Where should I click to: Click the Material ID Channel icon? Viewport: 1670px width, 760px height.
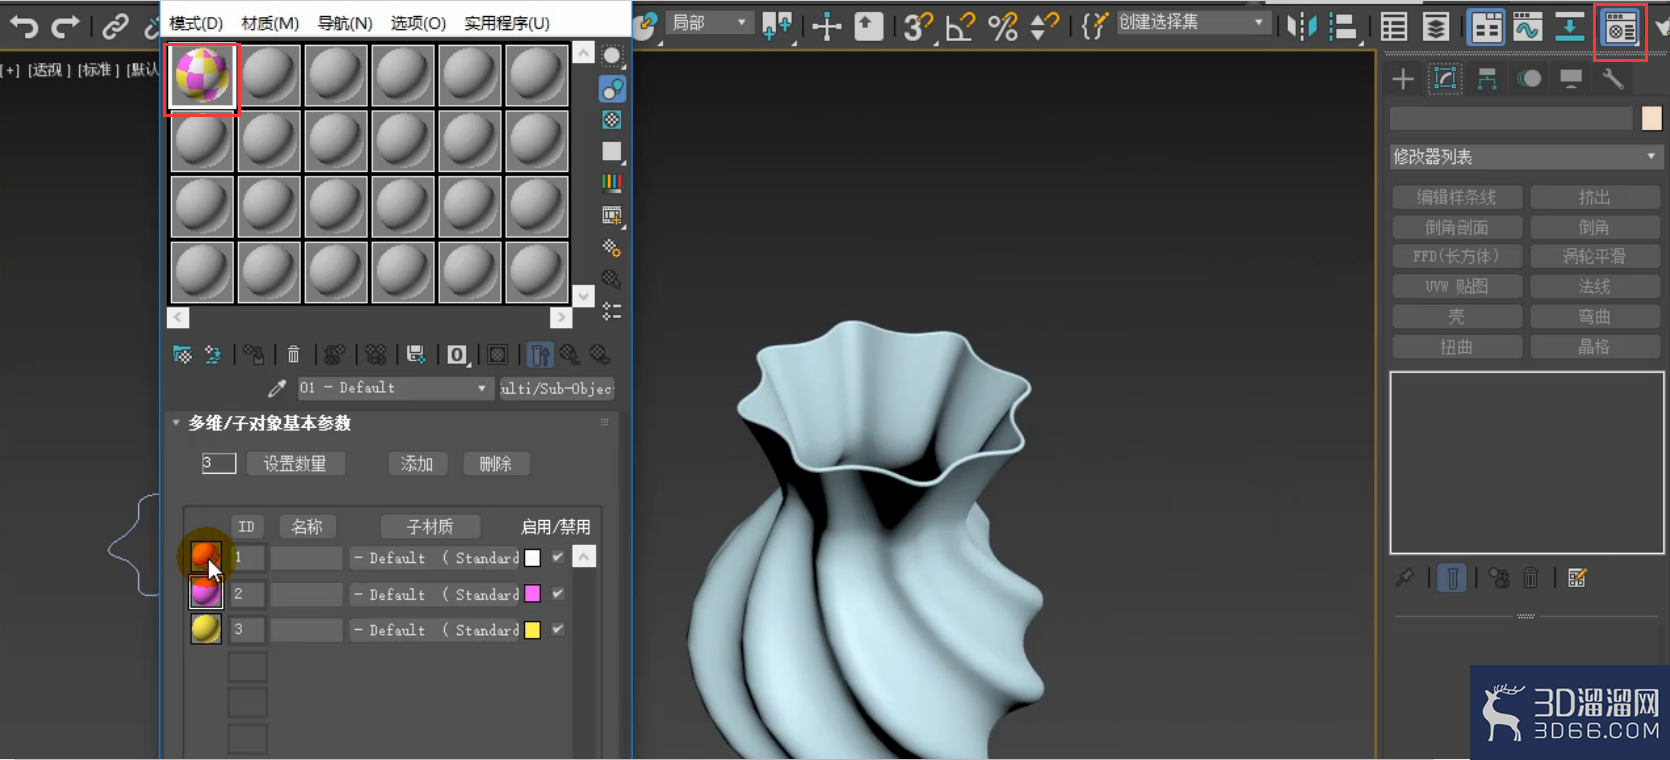coord(457,354)
